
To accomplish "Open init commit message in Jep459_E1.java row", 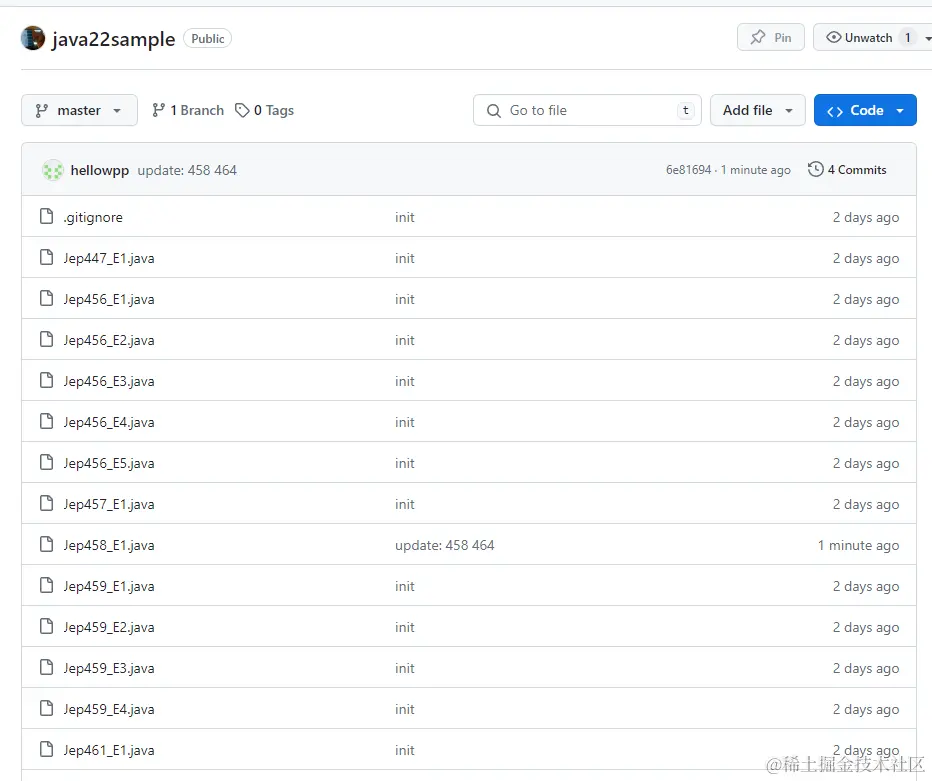I will (405, 586).
